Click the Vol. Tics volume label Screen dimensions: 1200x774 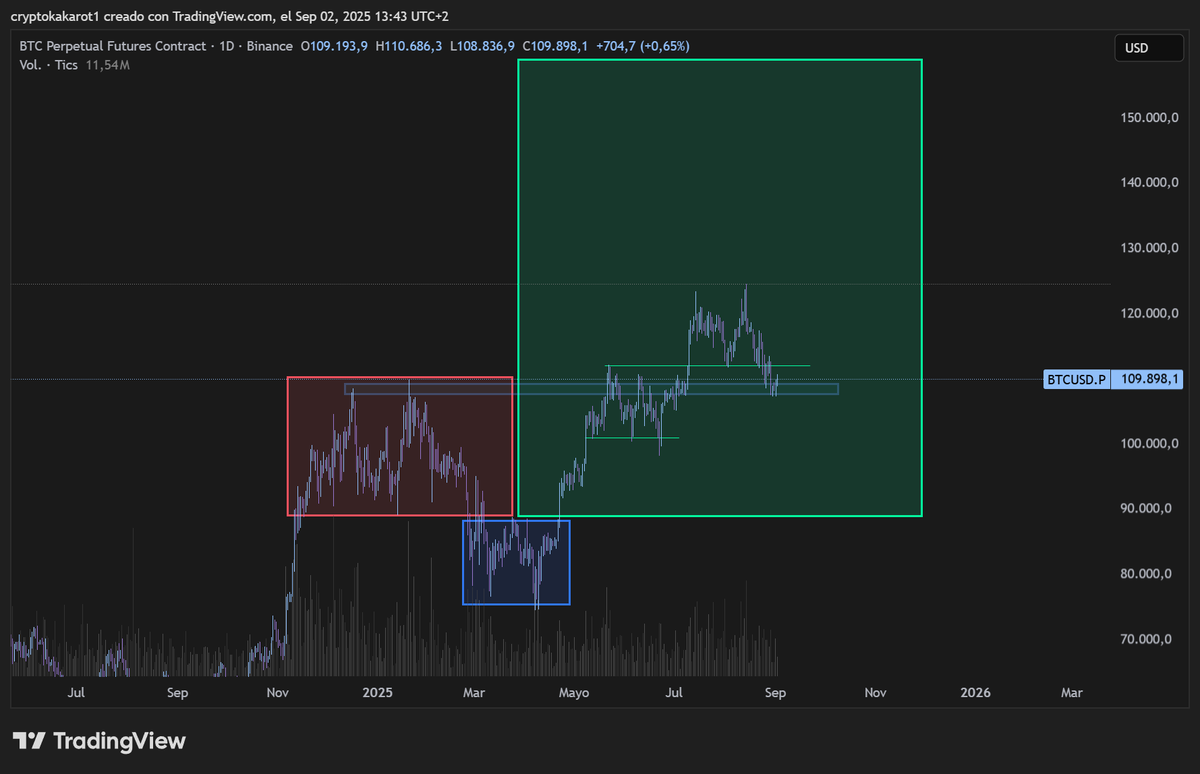(48, 64)
